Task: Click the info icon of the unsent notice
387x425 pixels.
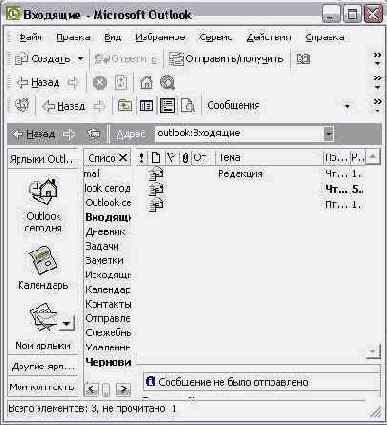Action: tap(150, 381)
